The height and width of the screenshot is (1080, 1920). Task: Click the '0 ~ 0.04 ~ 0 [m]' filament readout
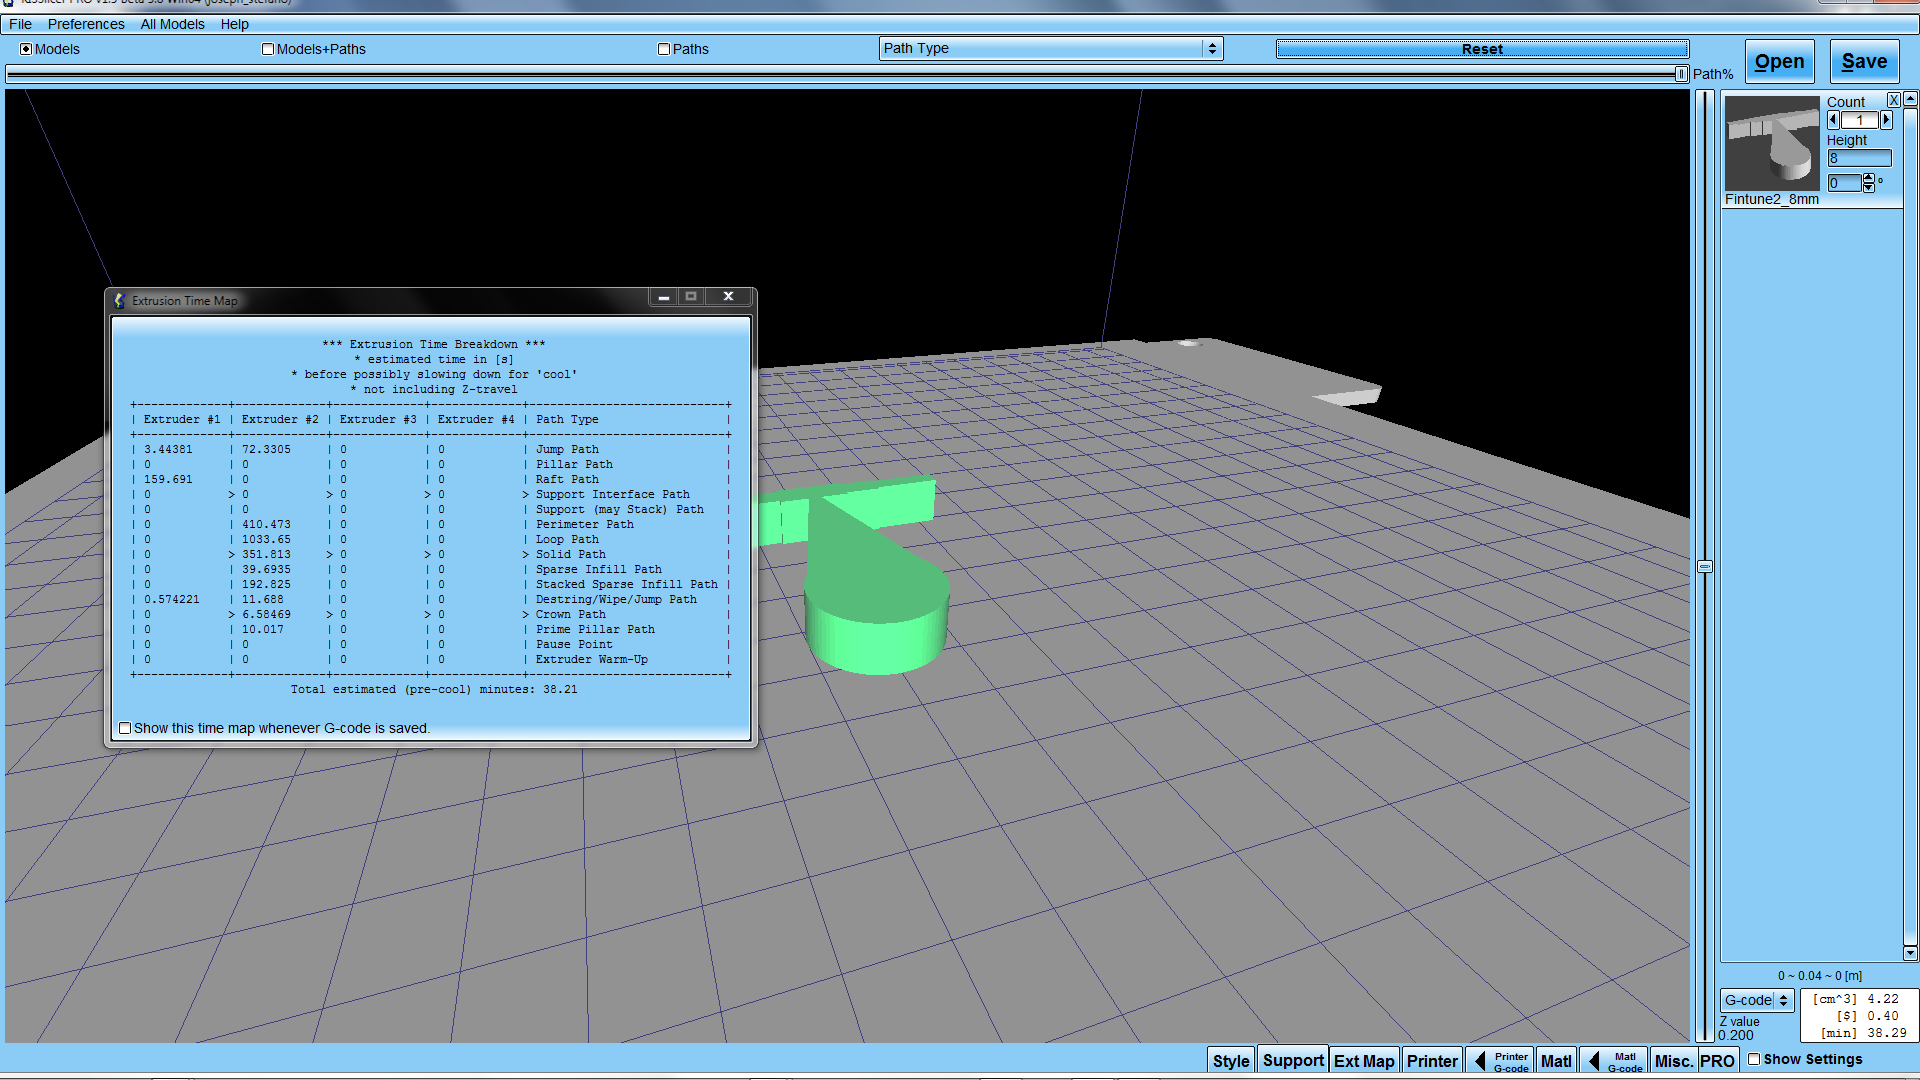point(1820,976)
